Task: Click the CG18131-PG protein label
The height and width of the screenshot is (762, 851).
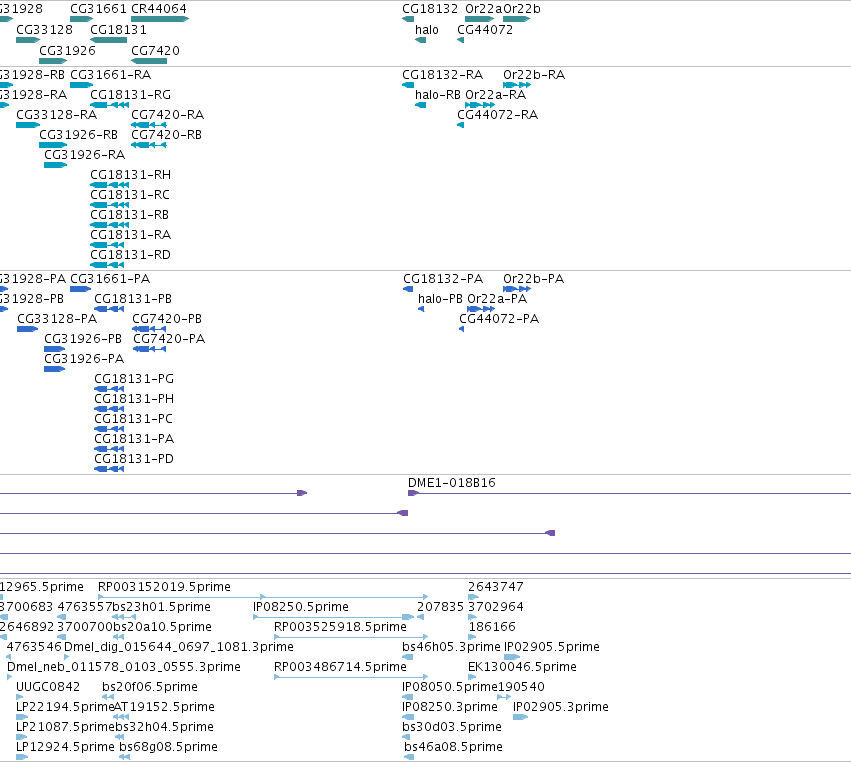Action: point(134,379)
